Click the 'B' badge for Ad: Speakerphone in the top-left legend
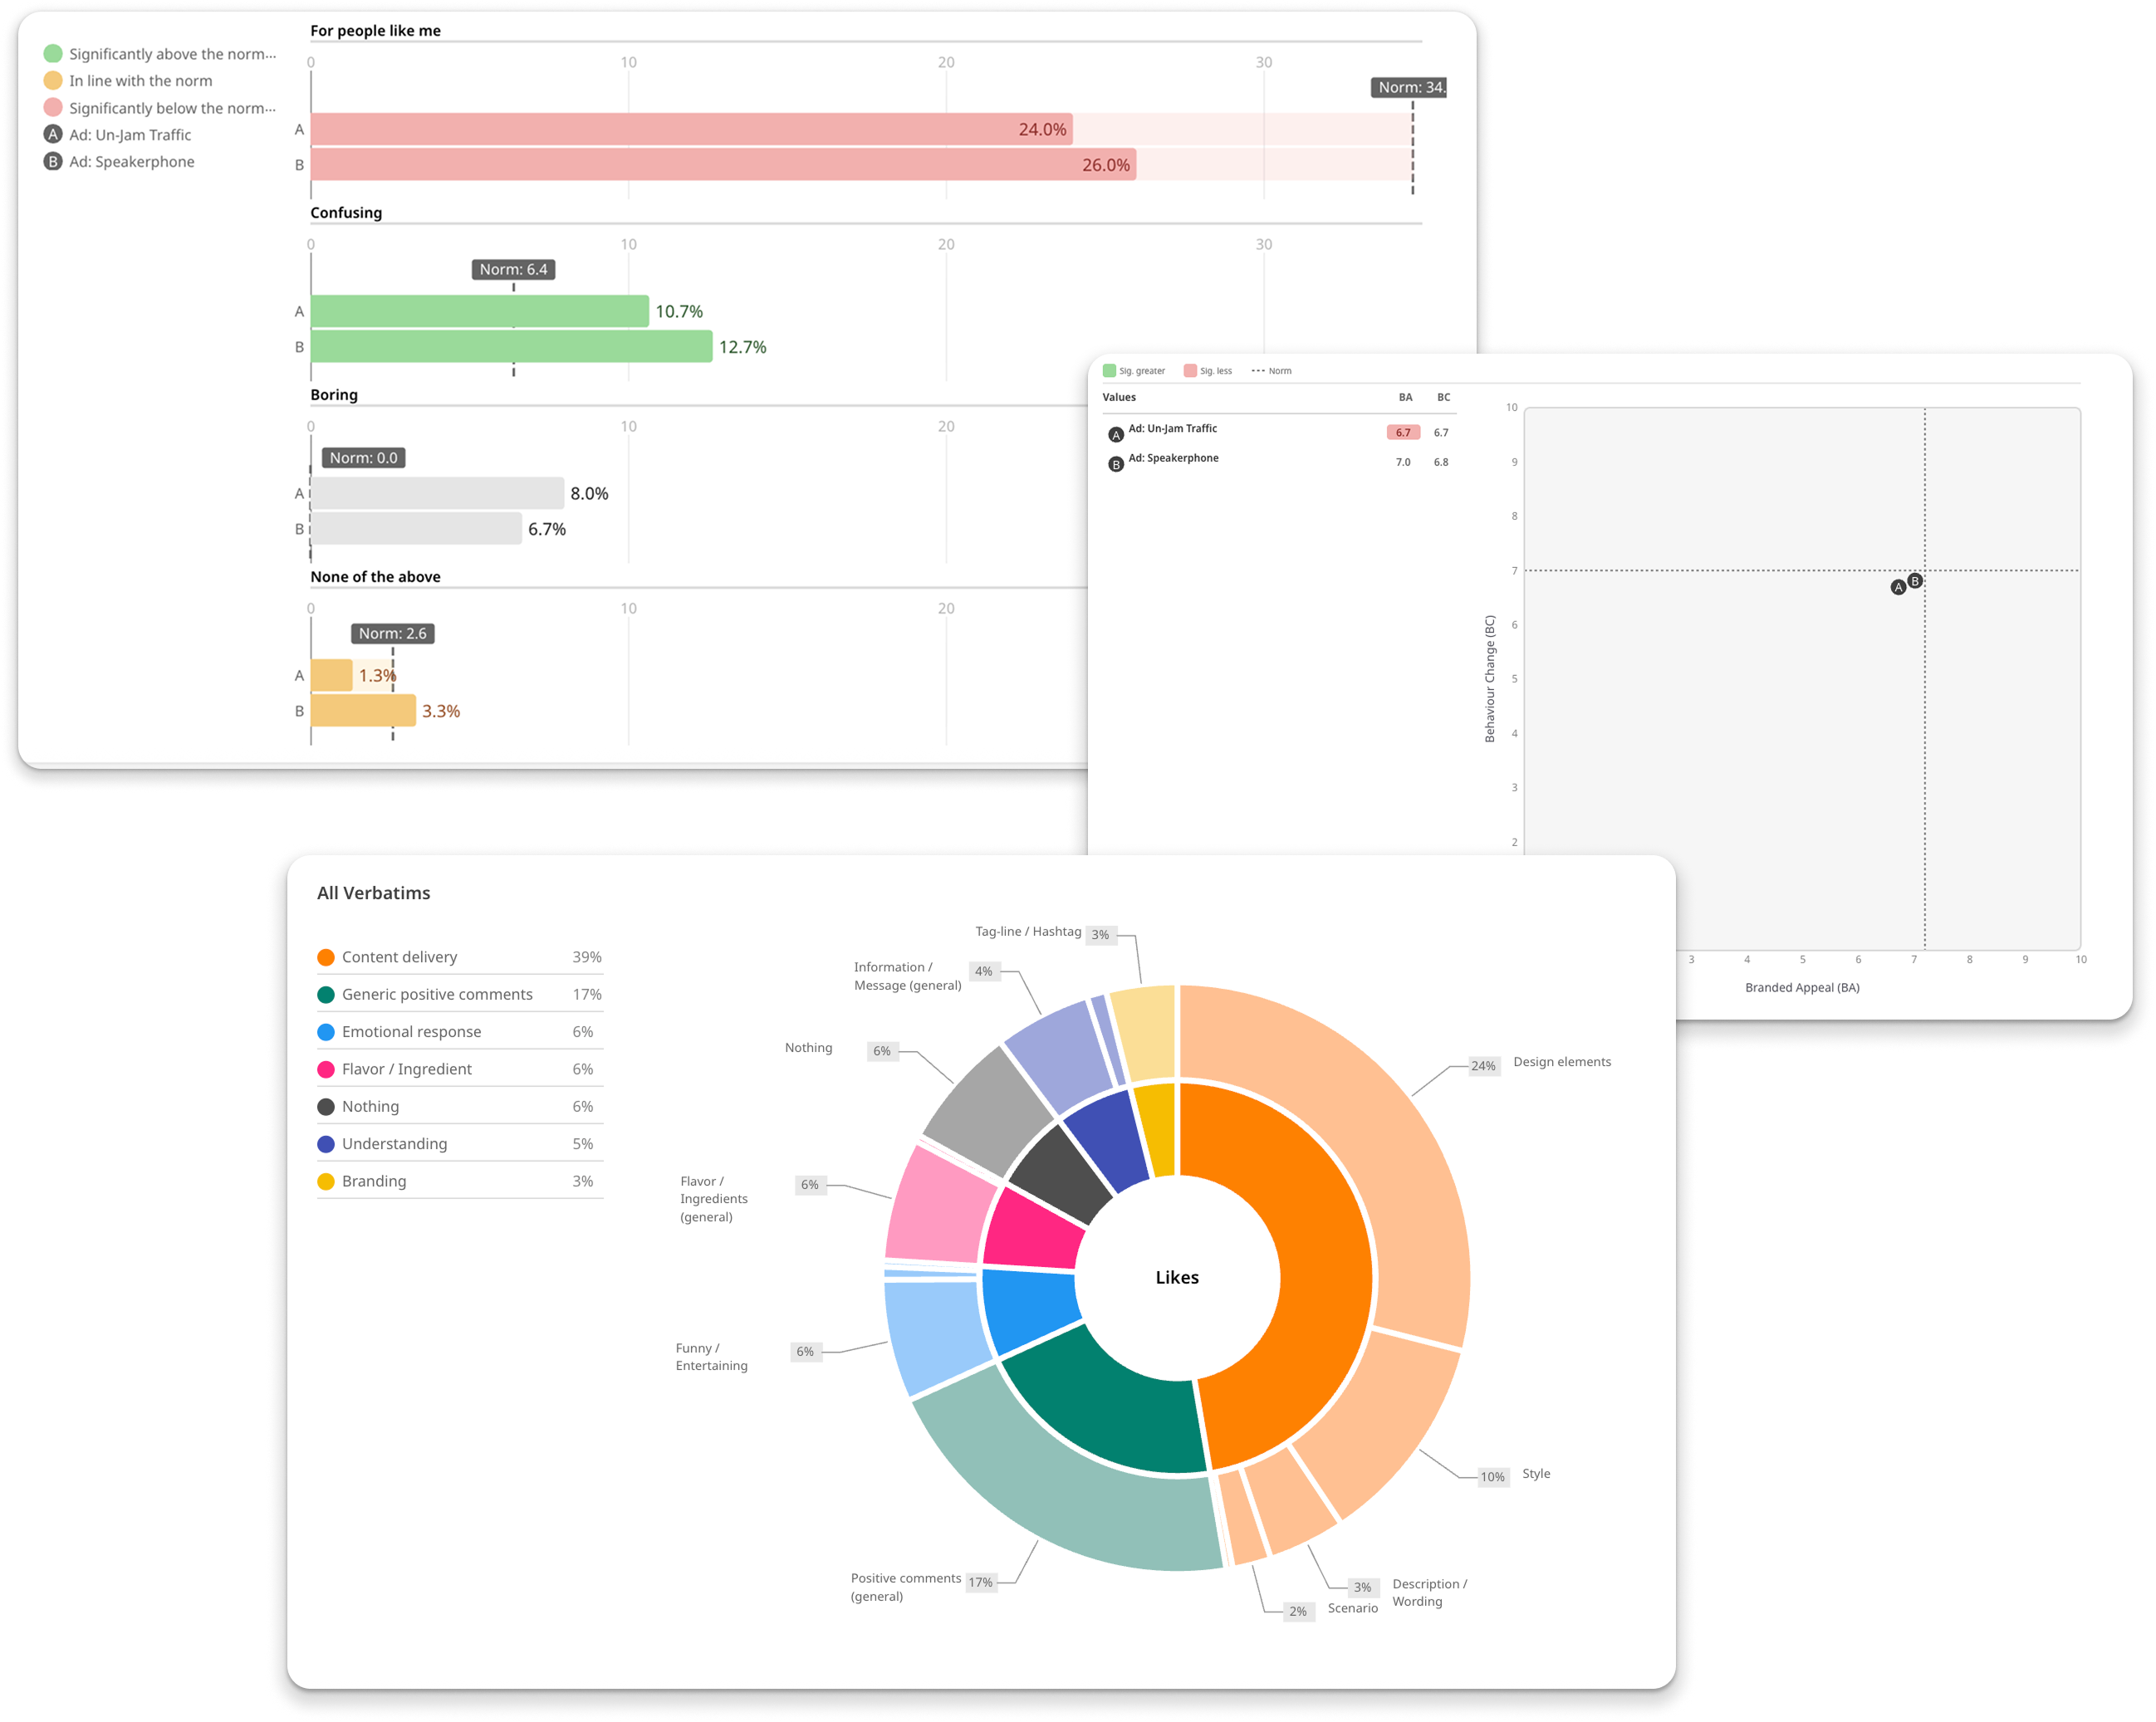2156x1722 pixels. pos(53,162)
